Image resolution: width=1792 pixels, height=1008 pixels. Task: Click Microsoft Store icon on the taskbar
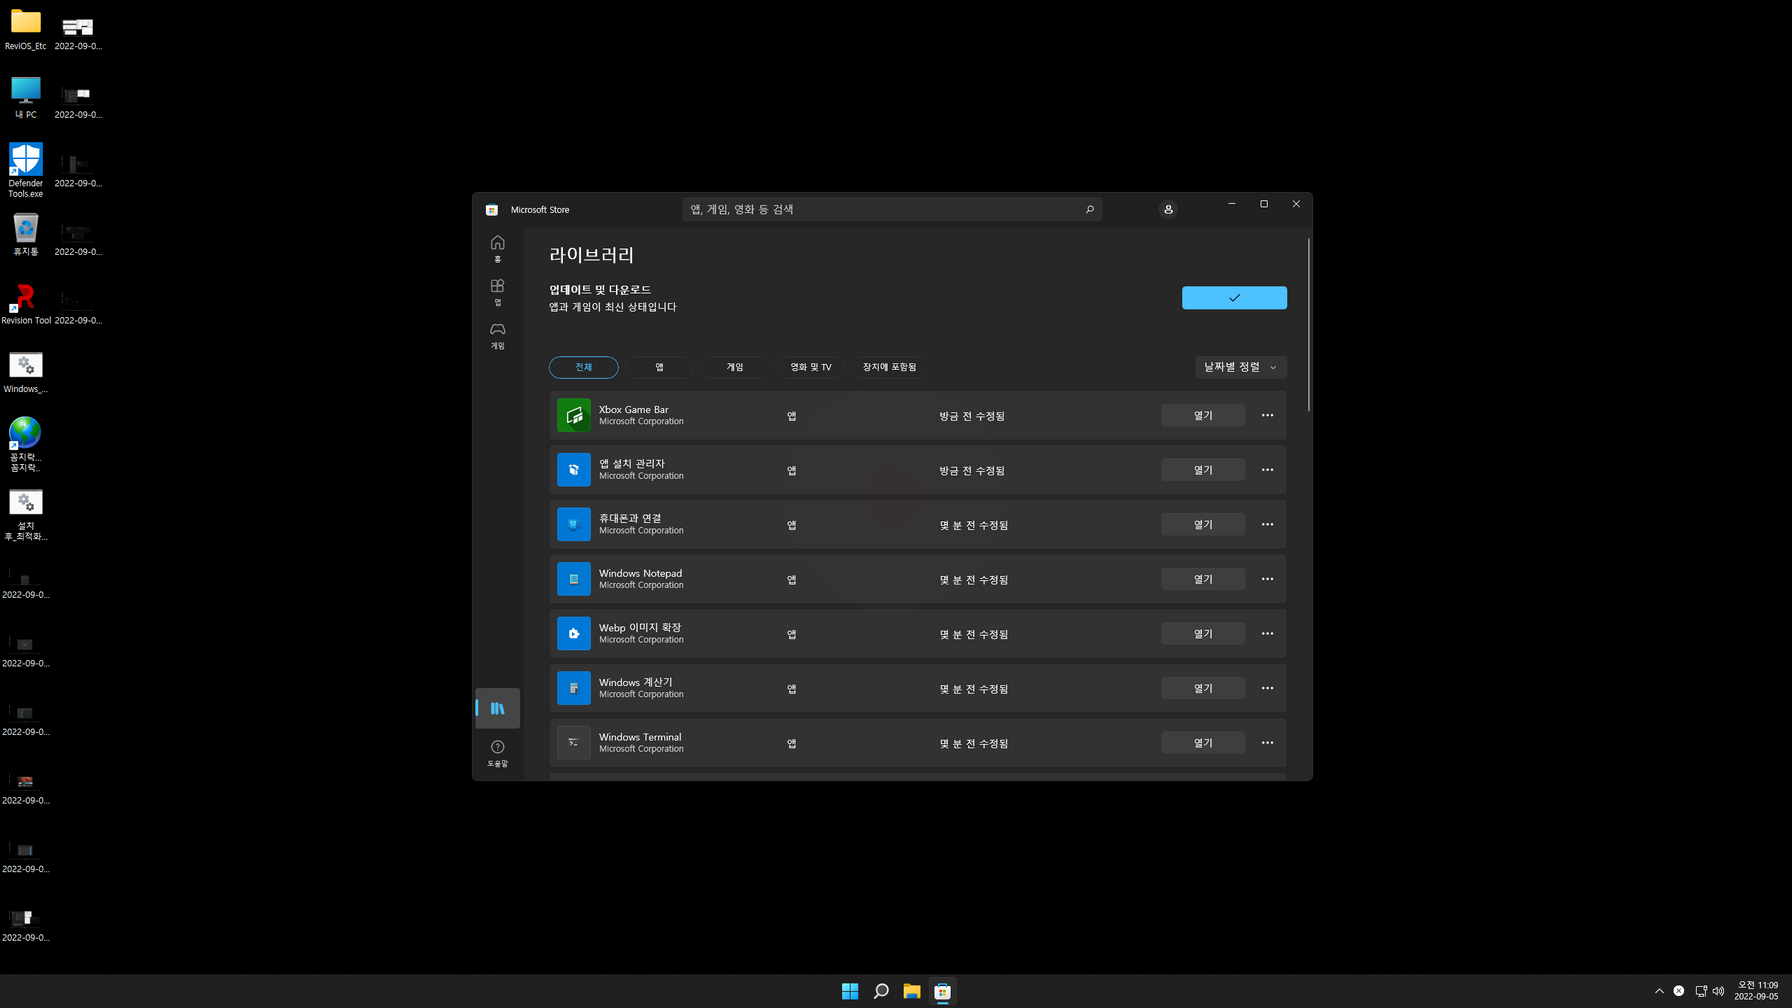(942, 991)
